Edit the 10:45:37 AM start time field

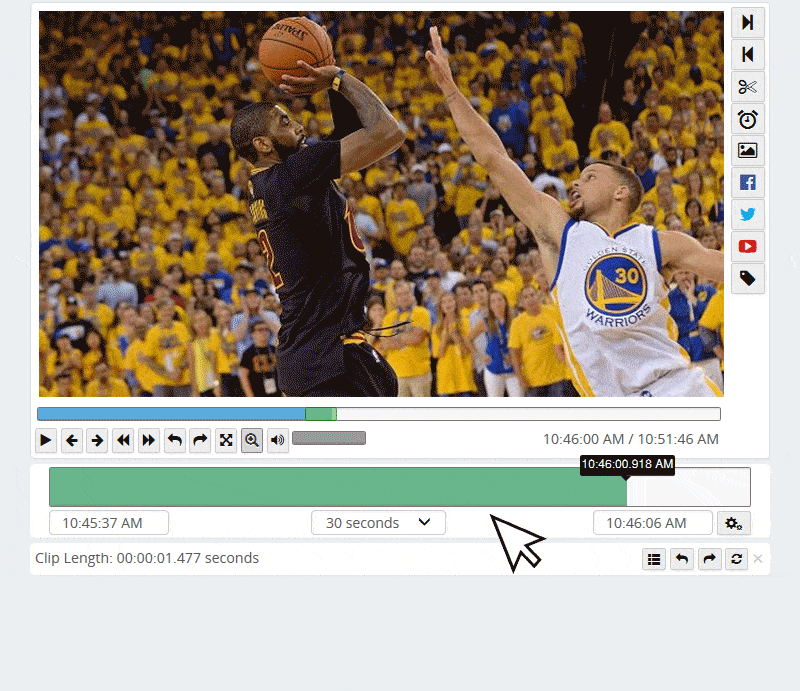click(109, 523)
